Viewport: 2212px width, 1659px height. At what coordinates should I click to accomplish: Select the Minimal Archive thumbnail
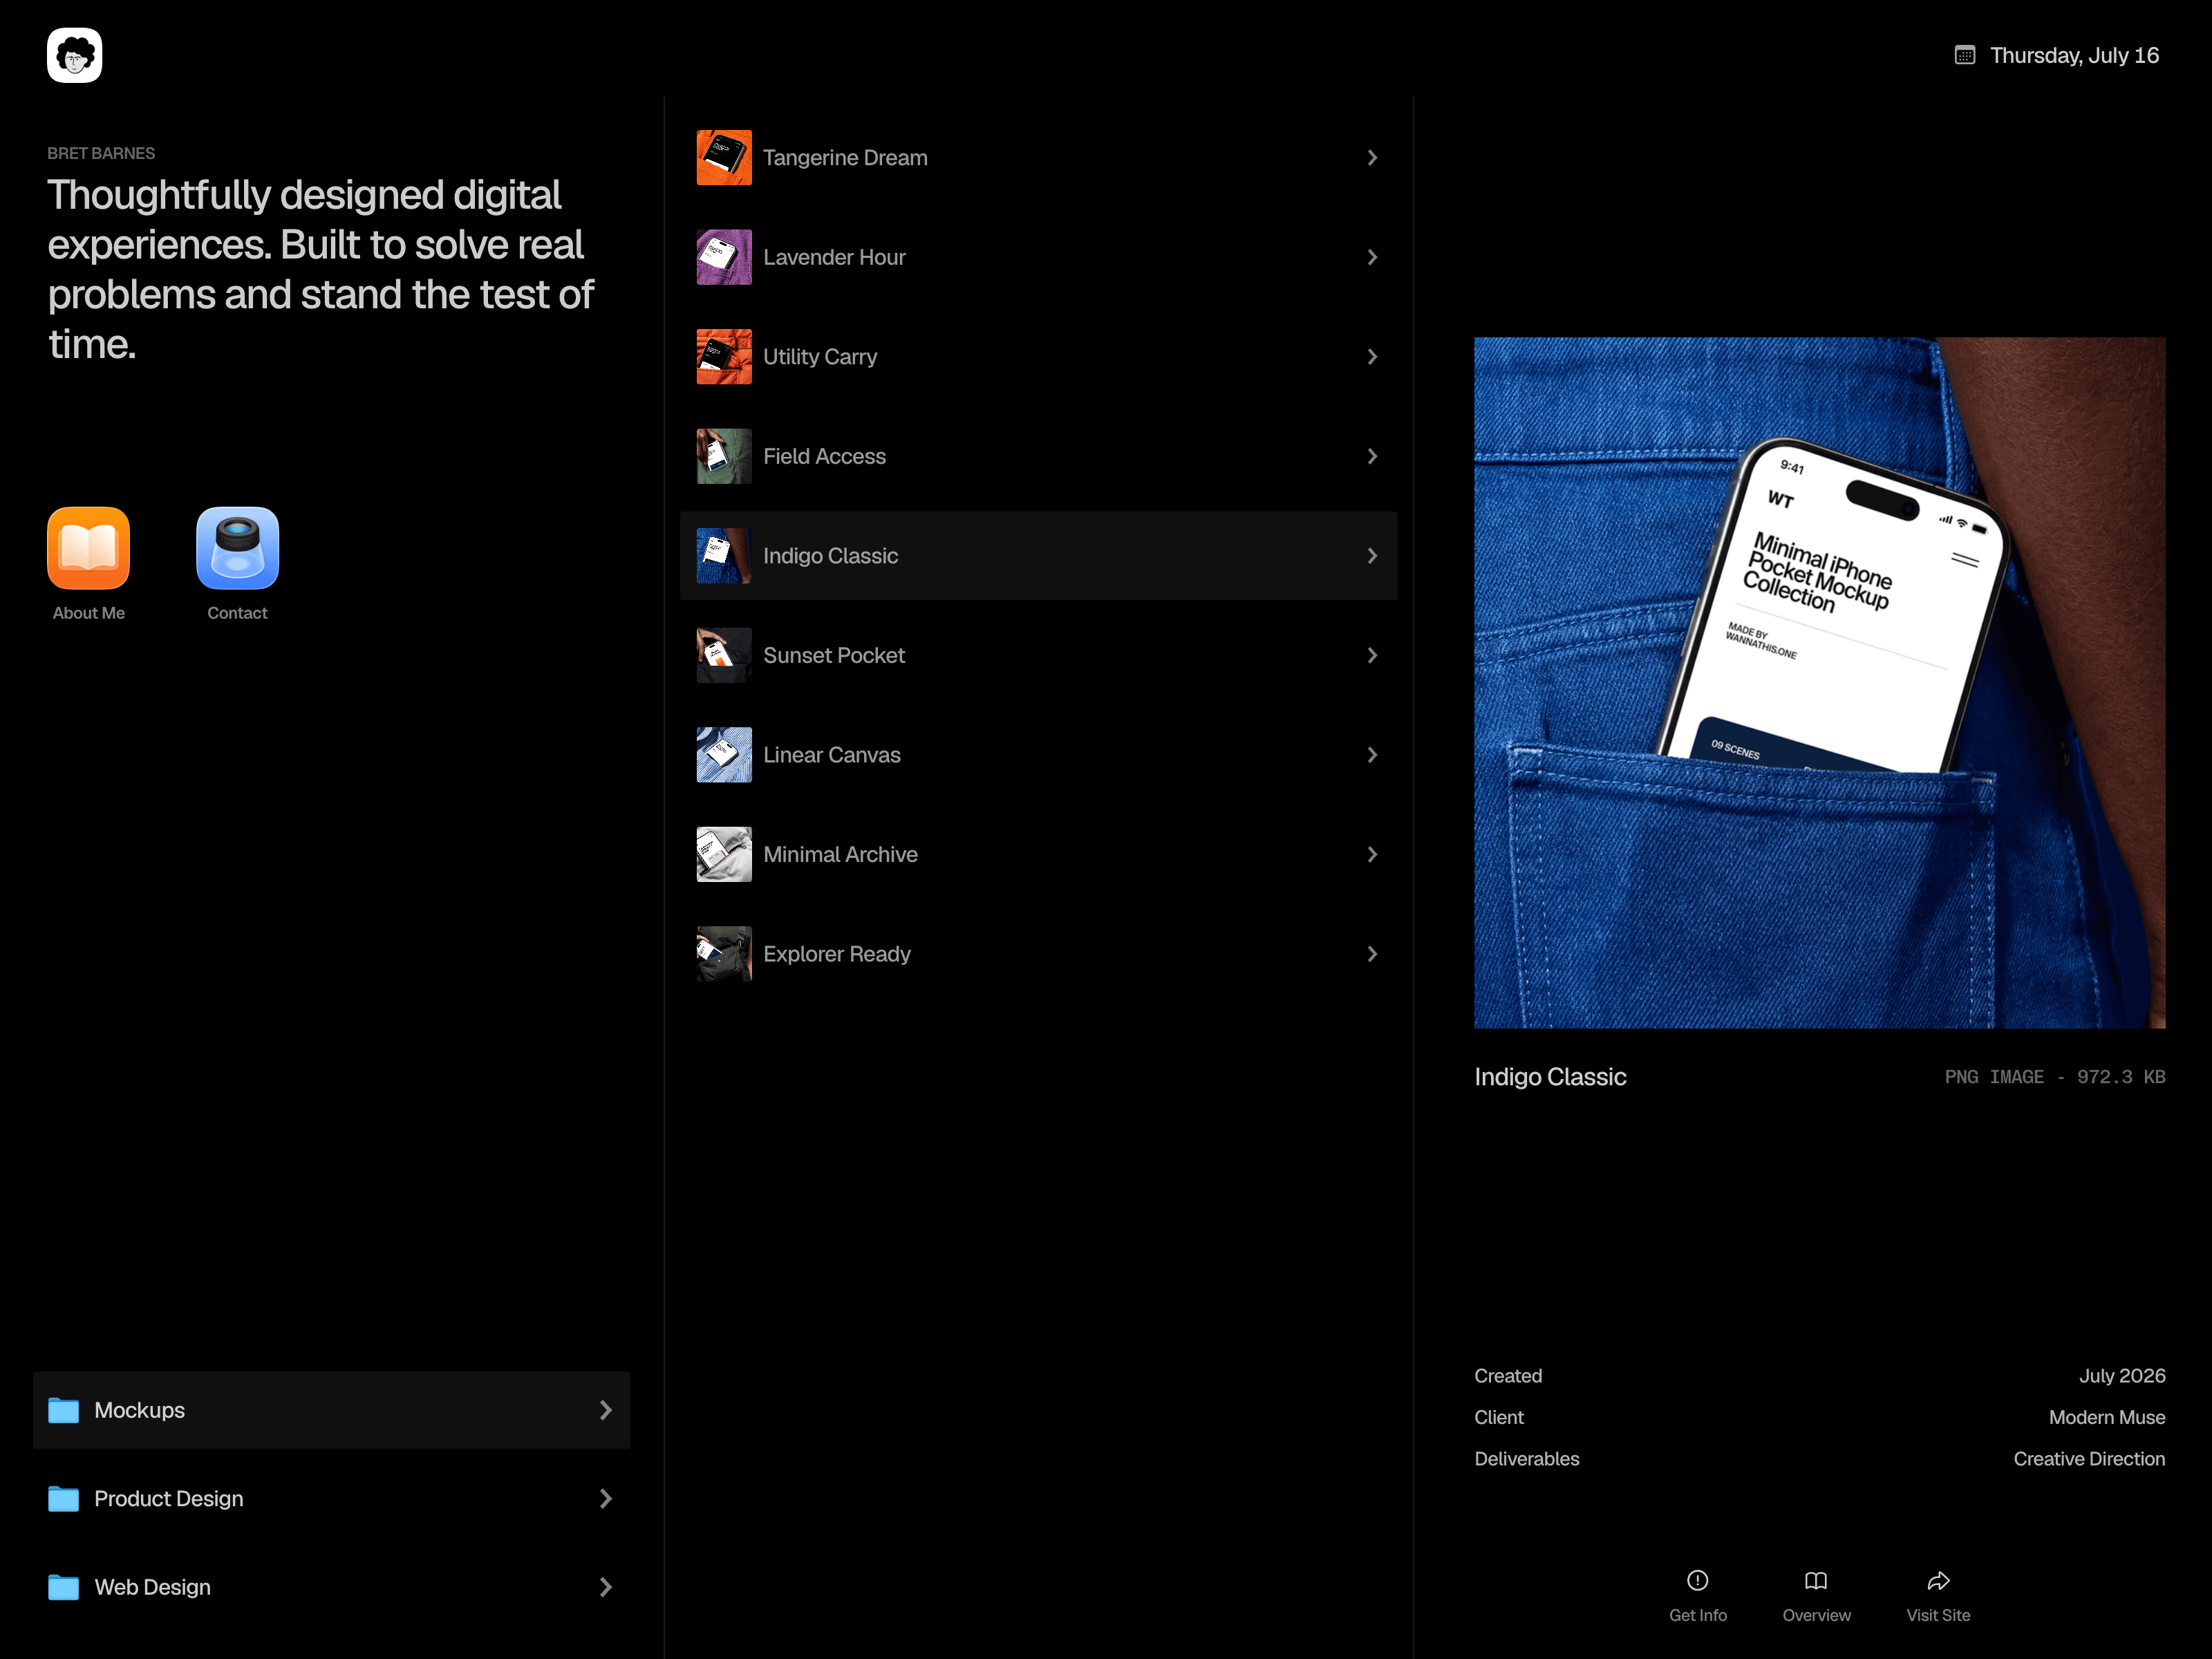pos(724,854)
